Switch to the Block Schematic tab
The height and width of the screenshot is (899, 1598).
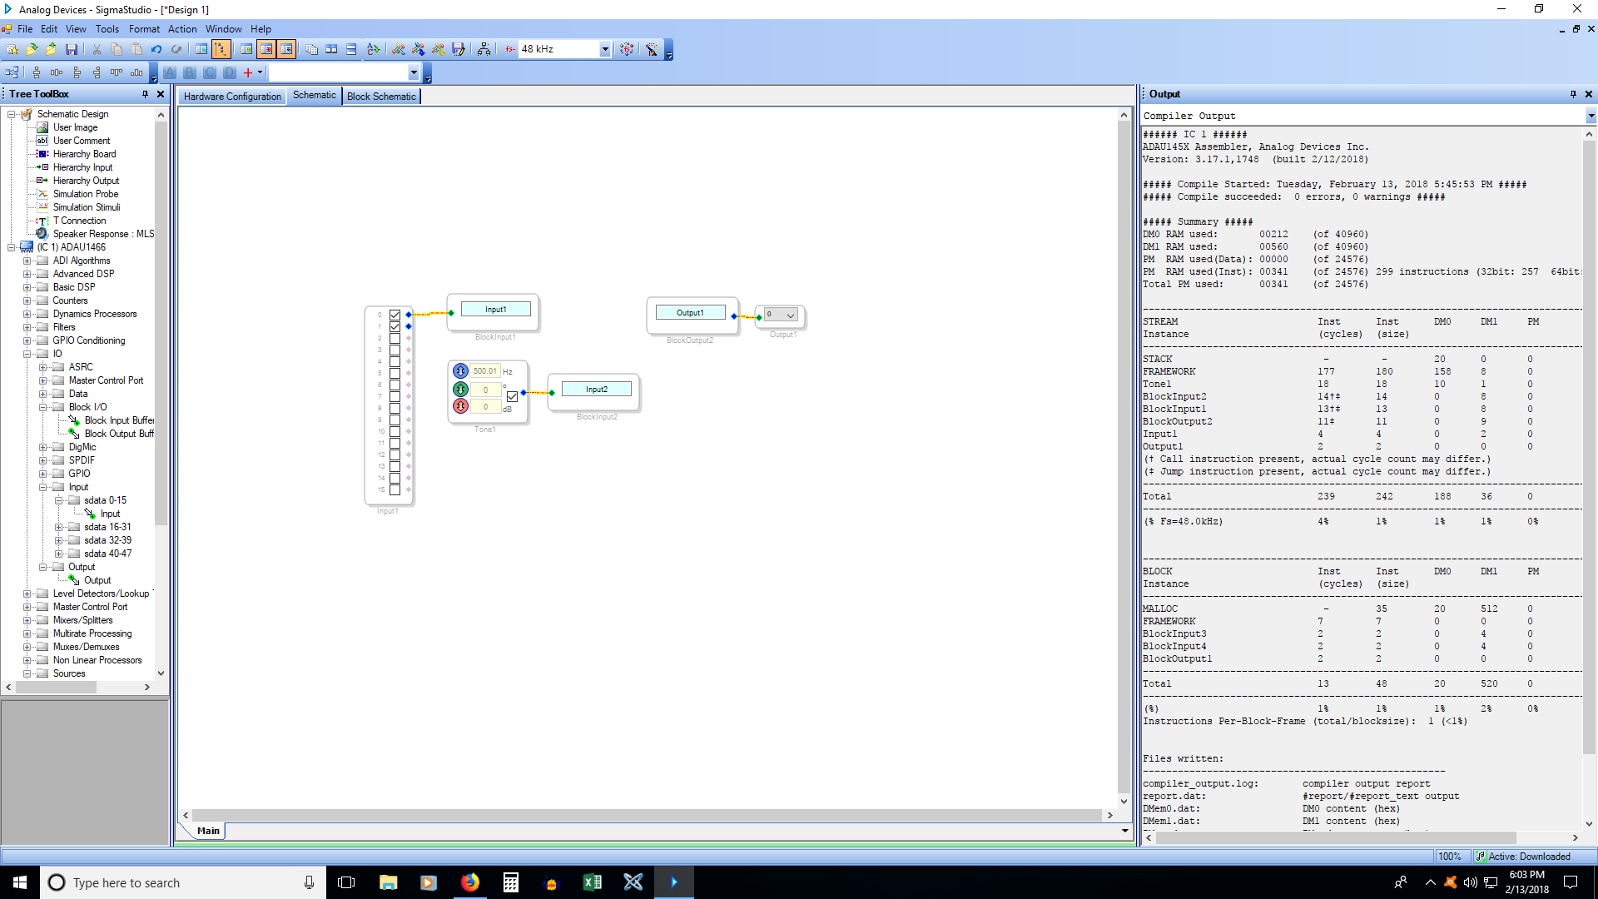pos(381,96)
